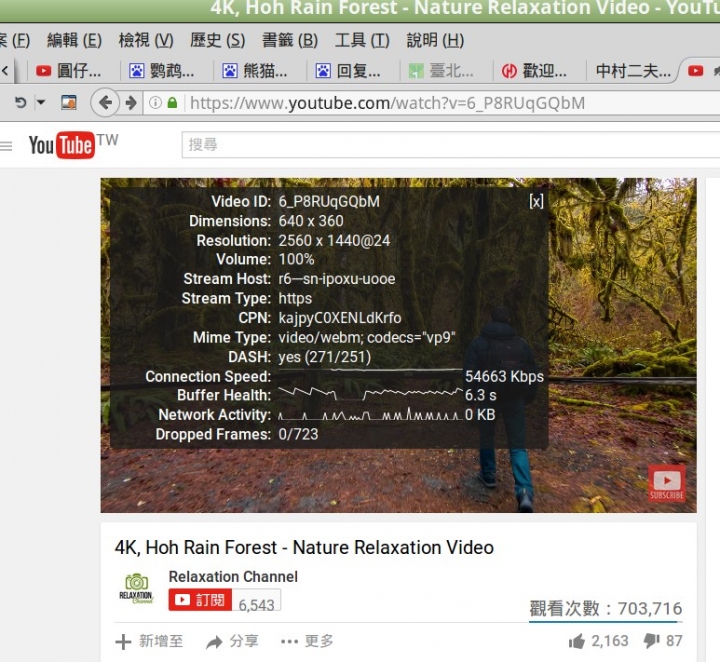Viewport: 720px width, 662px height.
Task: Open the 檢視 (V) menu
Action: coord(146,40)
